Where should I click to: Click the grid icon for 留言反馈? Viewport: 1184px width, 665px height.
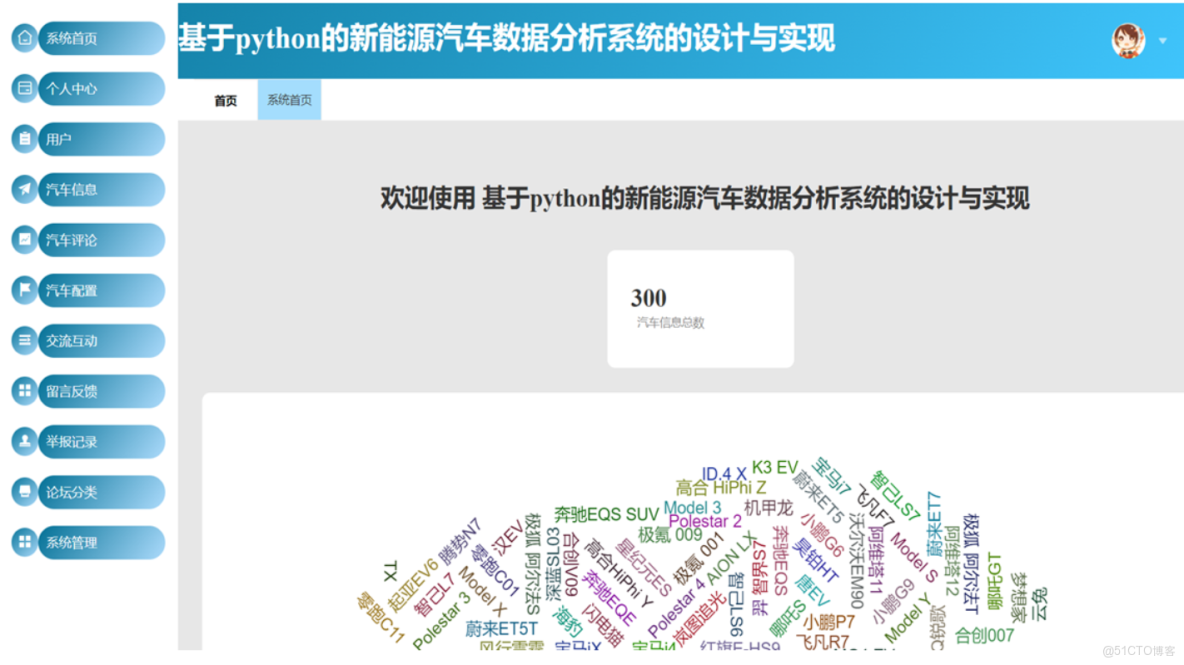(23, 391)
